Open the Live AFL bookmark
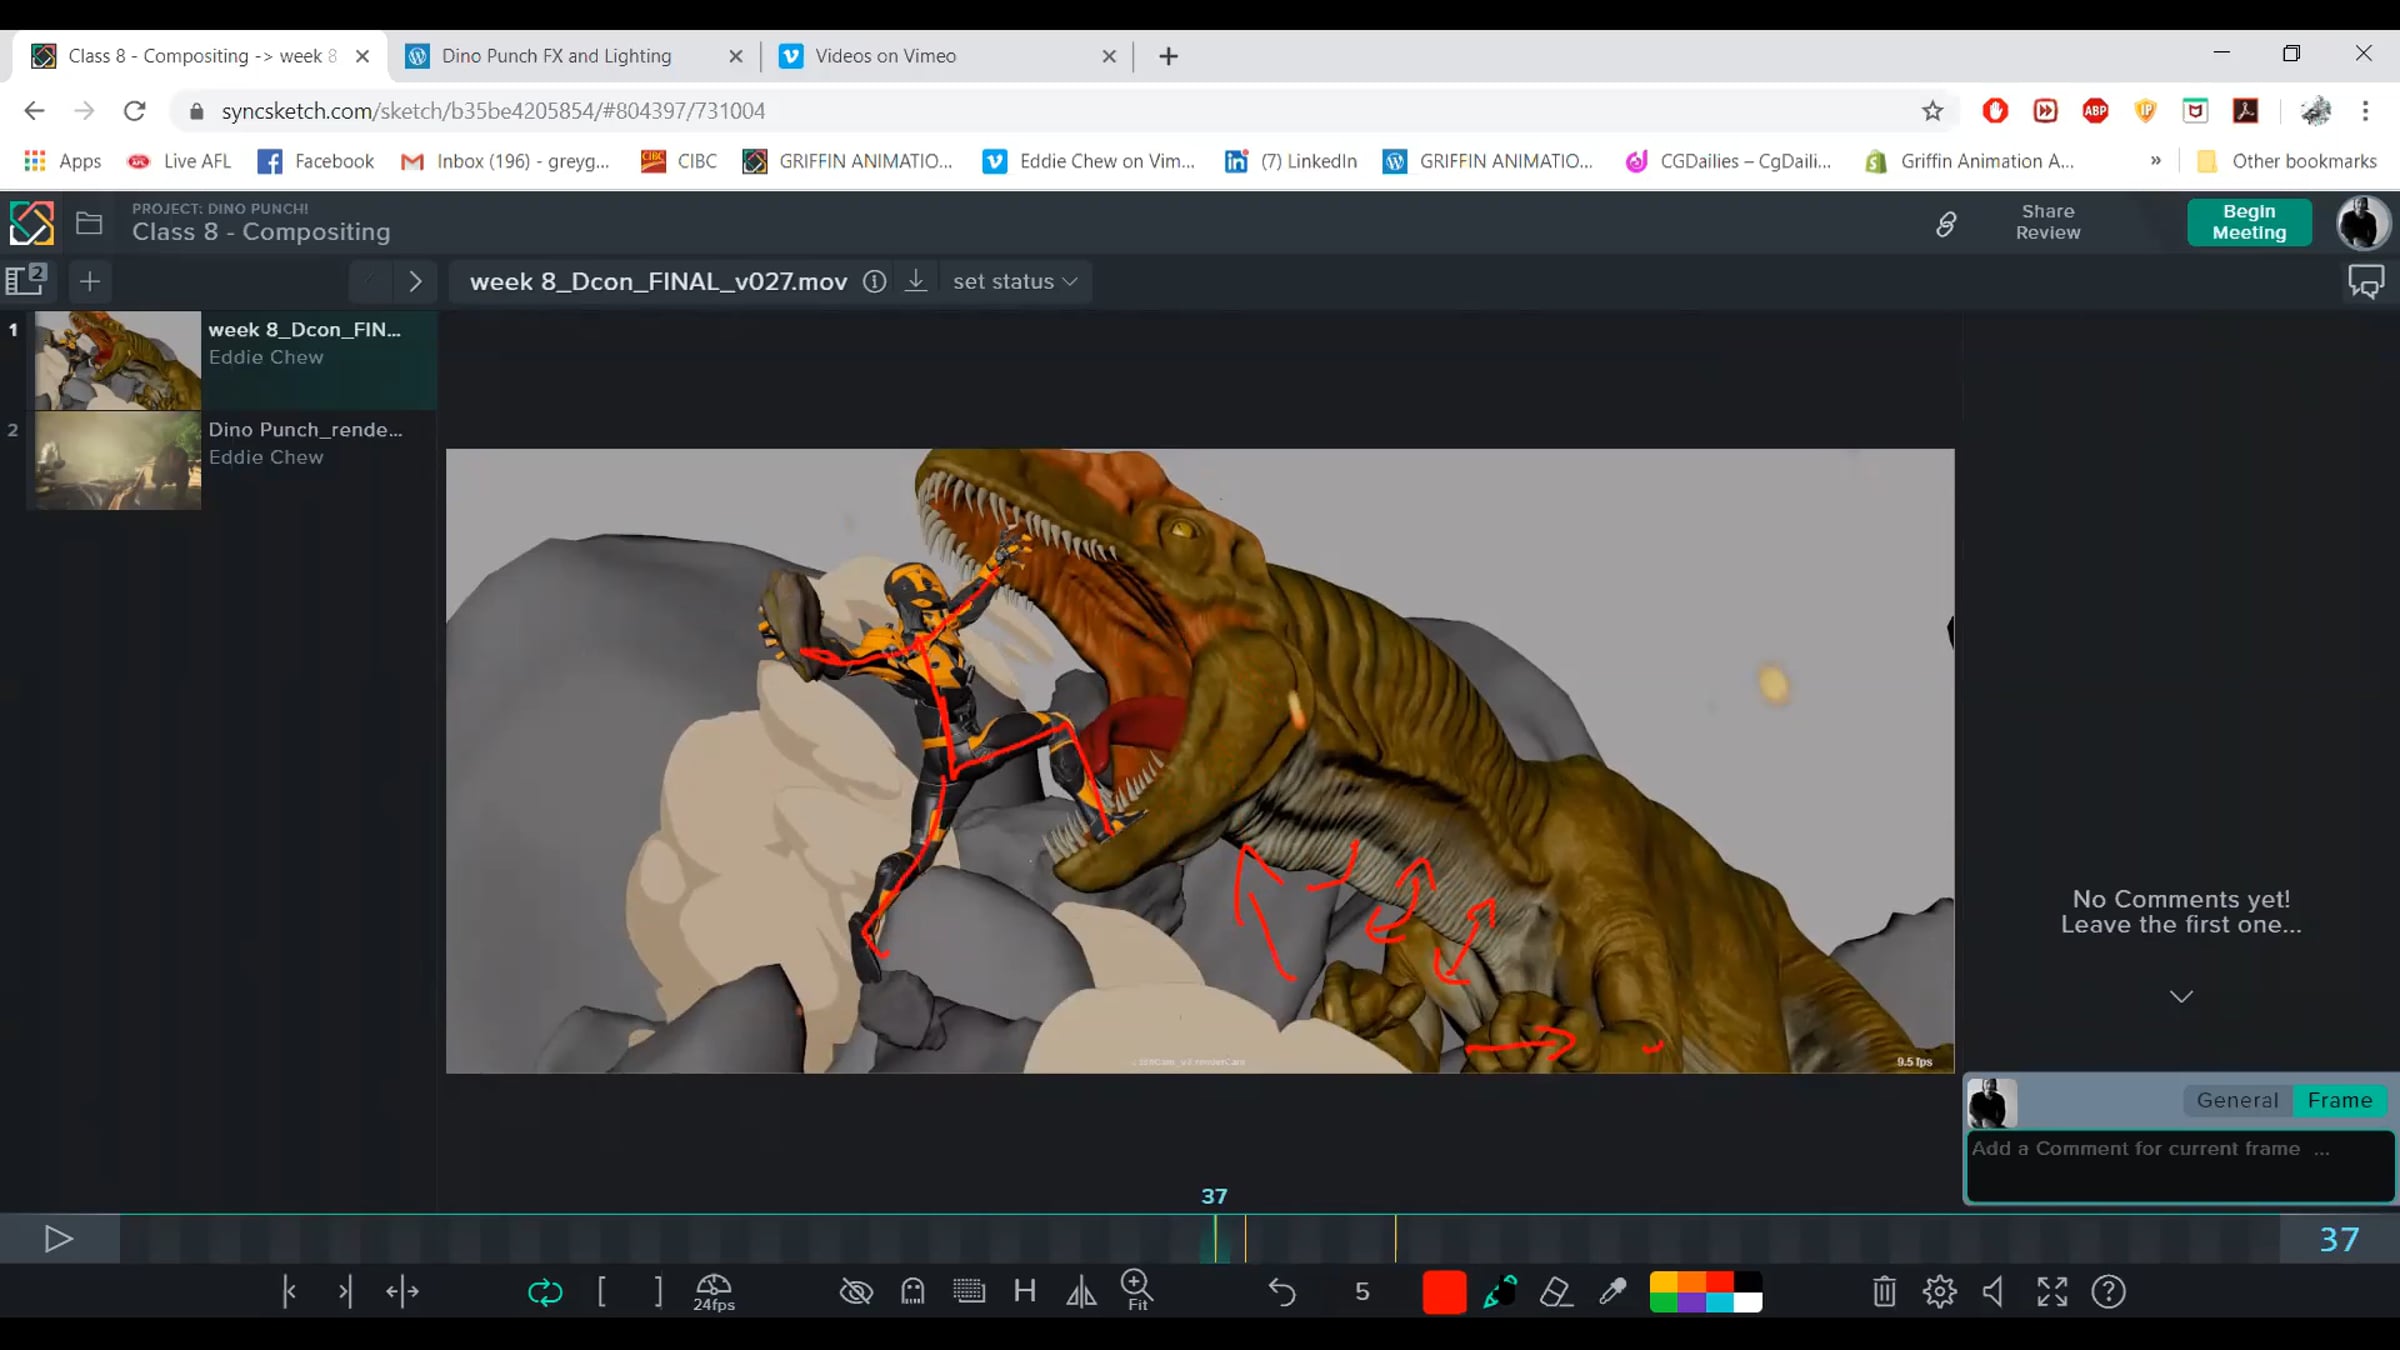The height and width of the screenshot is (1350, 2400). coord(179,161)
